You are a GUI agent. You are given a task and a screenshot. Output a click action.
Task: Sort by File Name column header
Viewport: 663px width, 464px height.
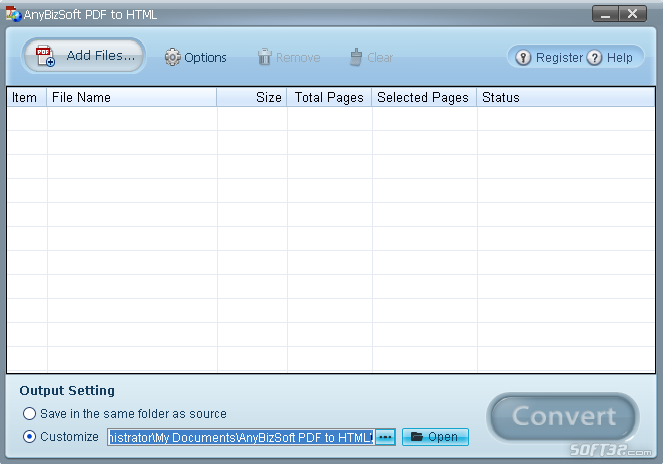(132, 98)
